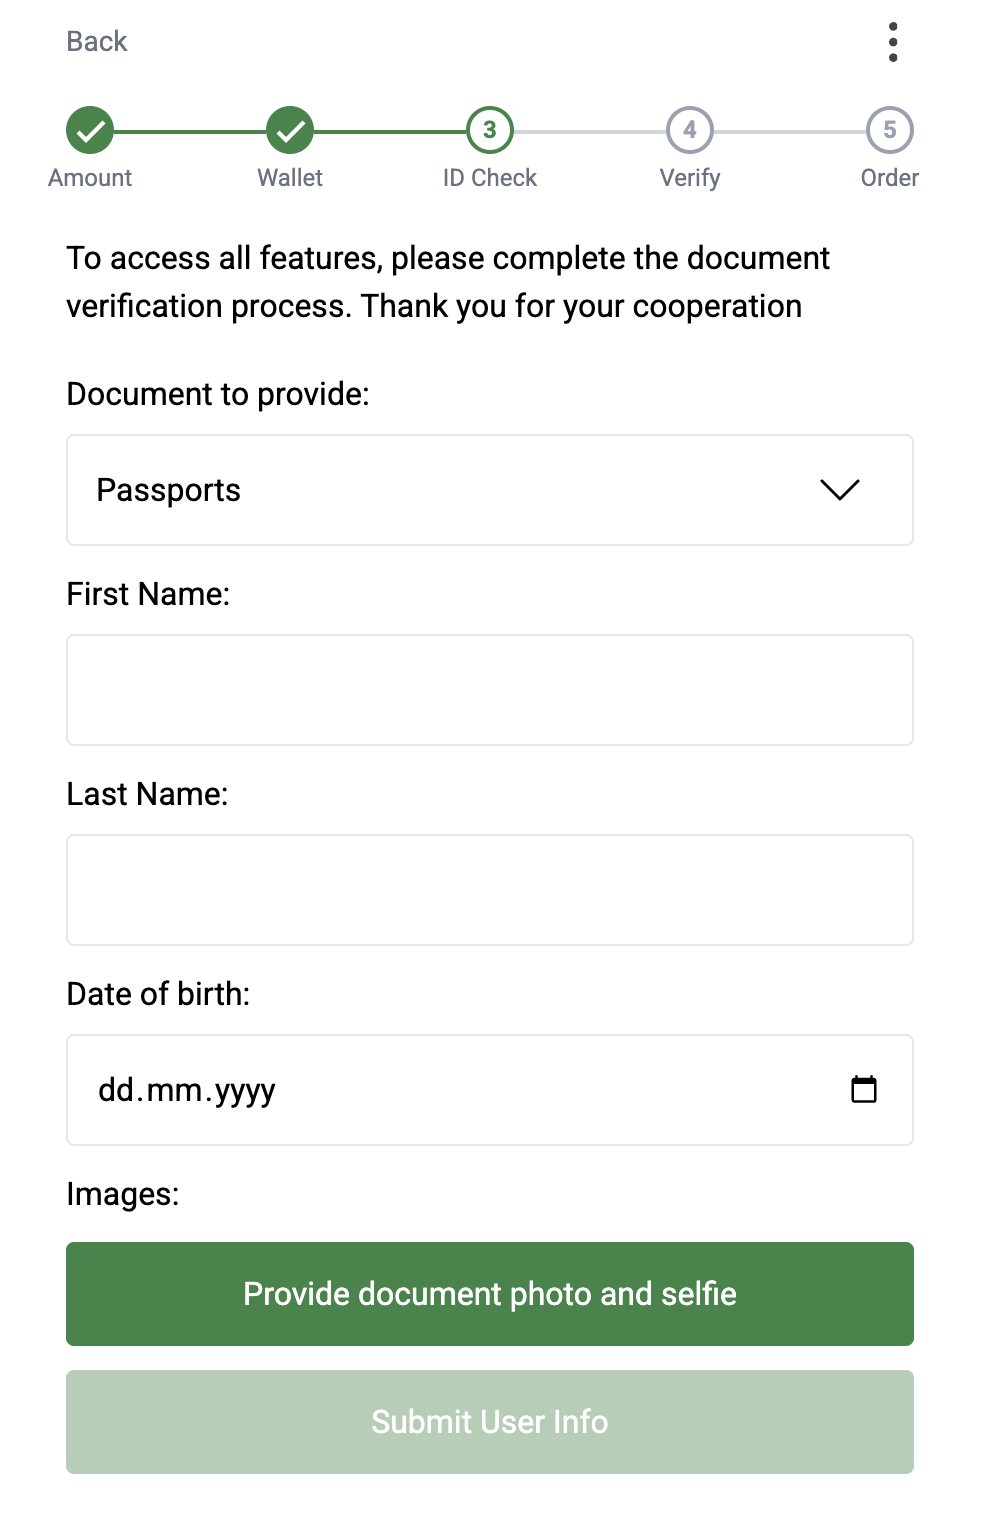Focus the Last Name input field
The height and width of the screenshot is (1528, 1004).
pos(490,890)
